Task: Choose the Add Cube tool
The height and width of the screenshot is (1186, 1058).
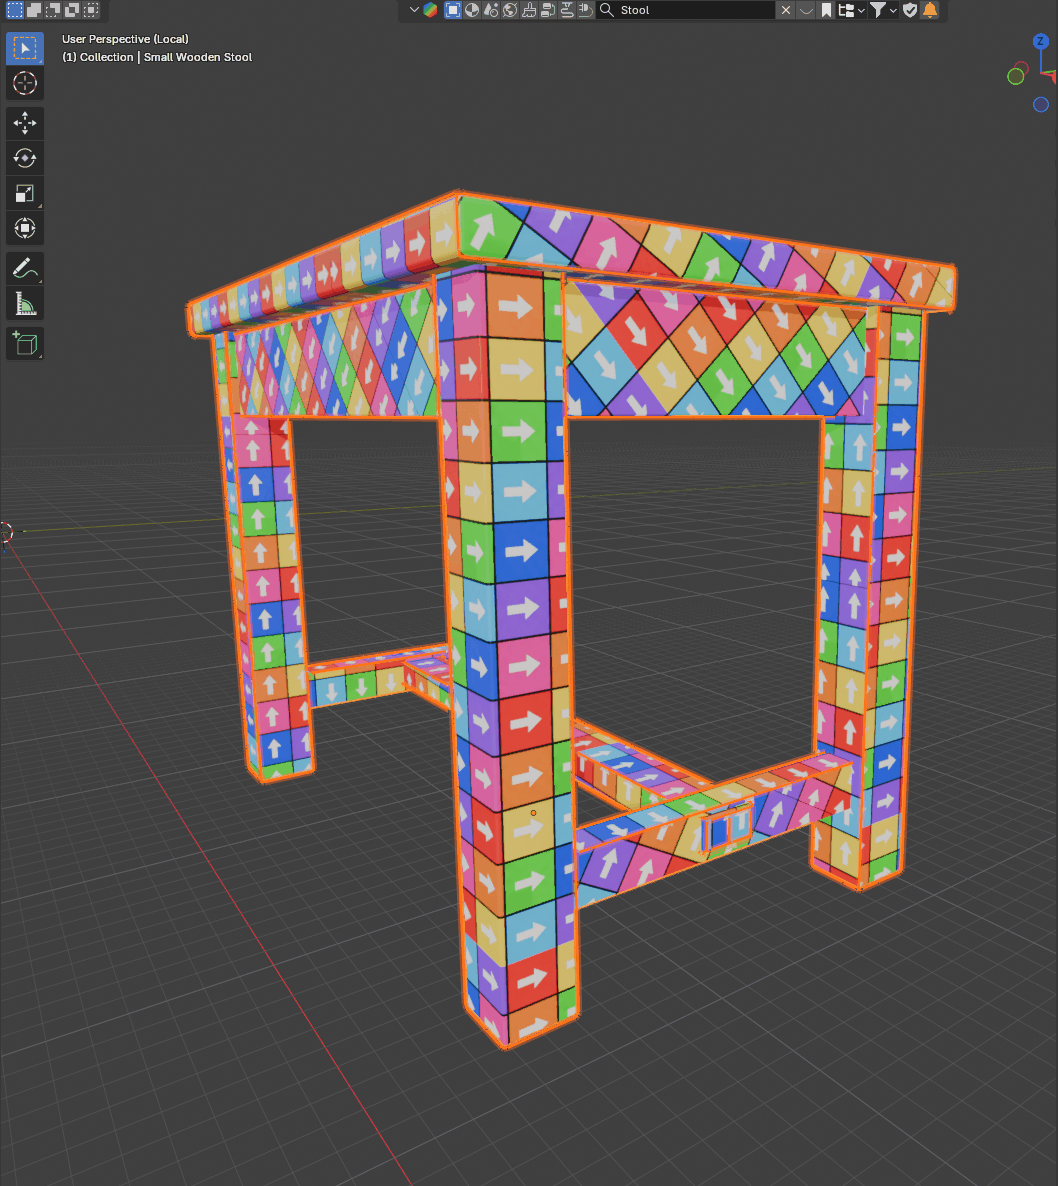Action: coord(24,344)
